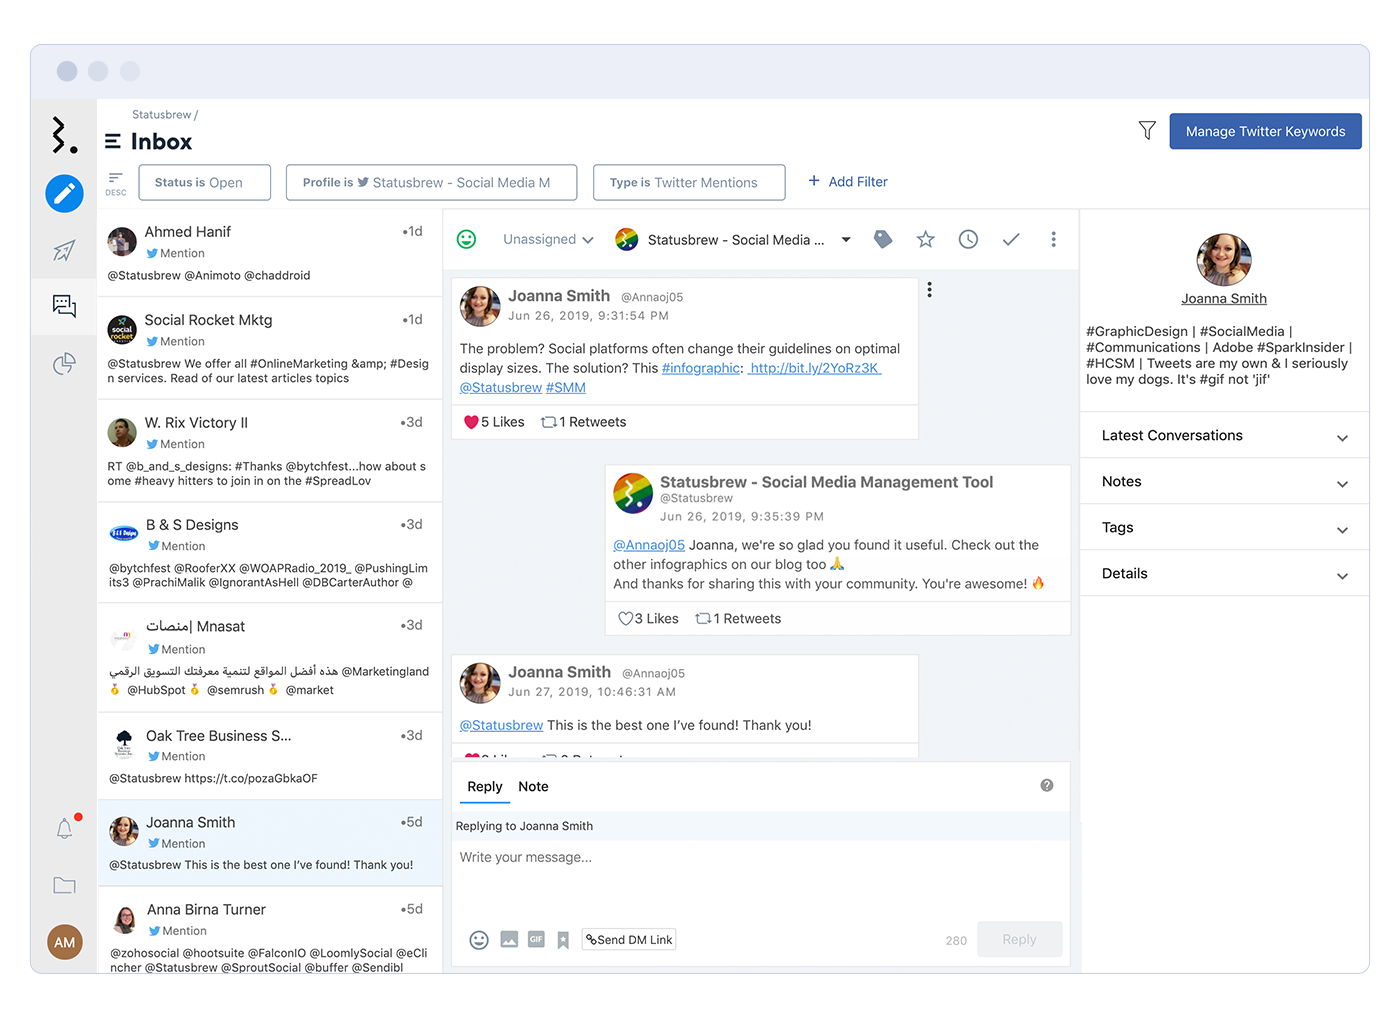Viewport: 1400px width, 1019px height.
Task: Click Manage Twitter Keywords button
Action: coord(1265,131)
